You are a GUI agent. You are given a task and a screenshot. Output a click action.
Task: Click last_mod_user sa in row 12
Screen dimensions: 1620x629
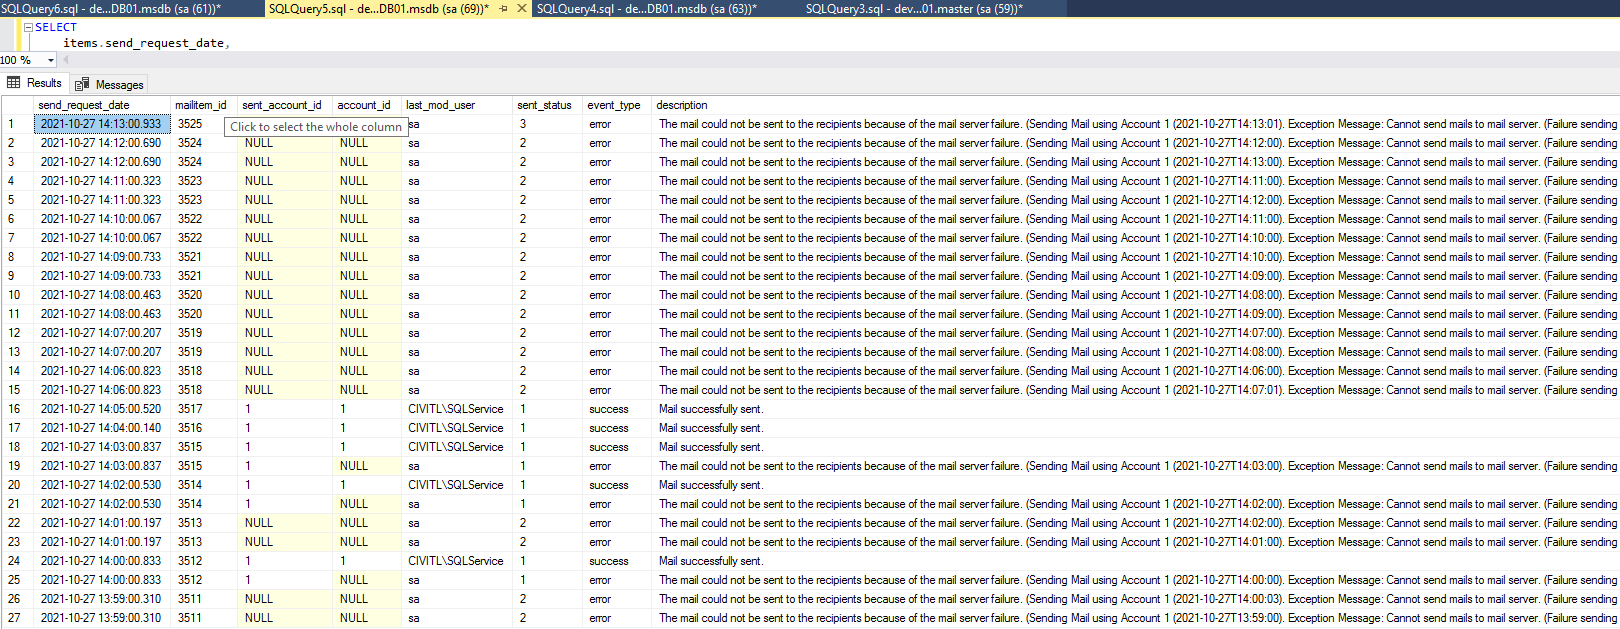[x=457, y=333]
